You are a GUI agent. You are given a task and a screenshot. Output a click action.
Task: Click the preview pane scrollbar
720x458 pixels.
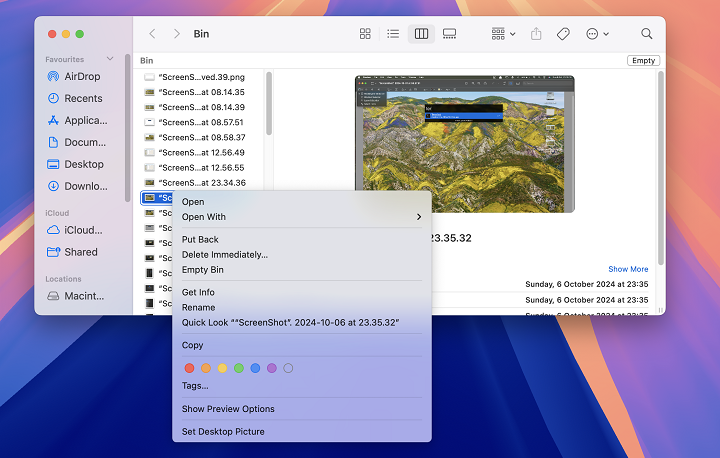[661, 168]
